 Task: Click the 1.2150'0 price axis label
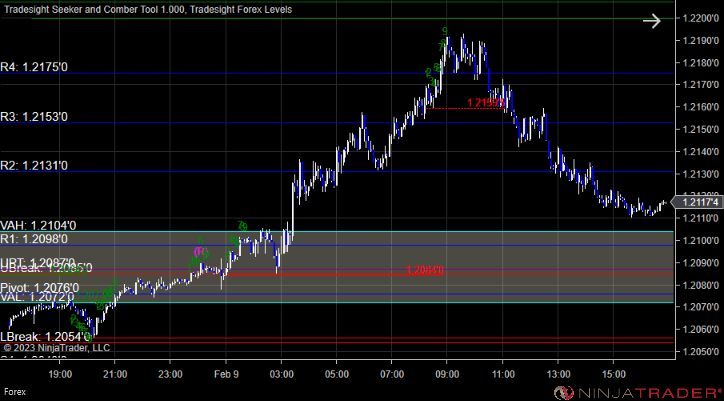pyautogui.click(x=700, y=129)
